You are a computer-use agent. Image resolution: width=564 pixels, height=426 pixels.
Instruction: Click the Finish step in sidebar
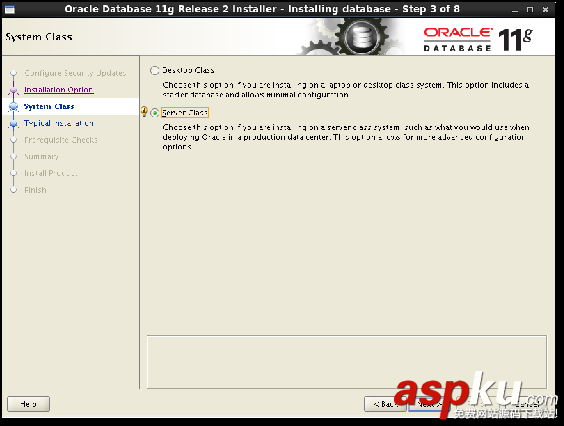(35, 190)
